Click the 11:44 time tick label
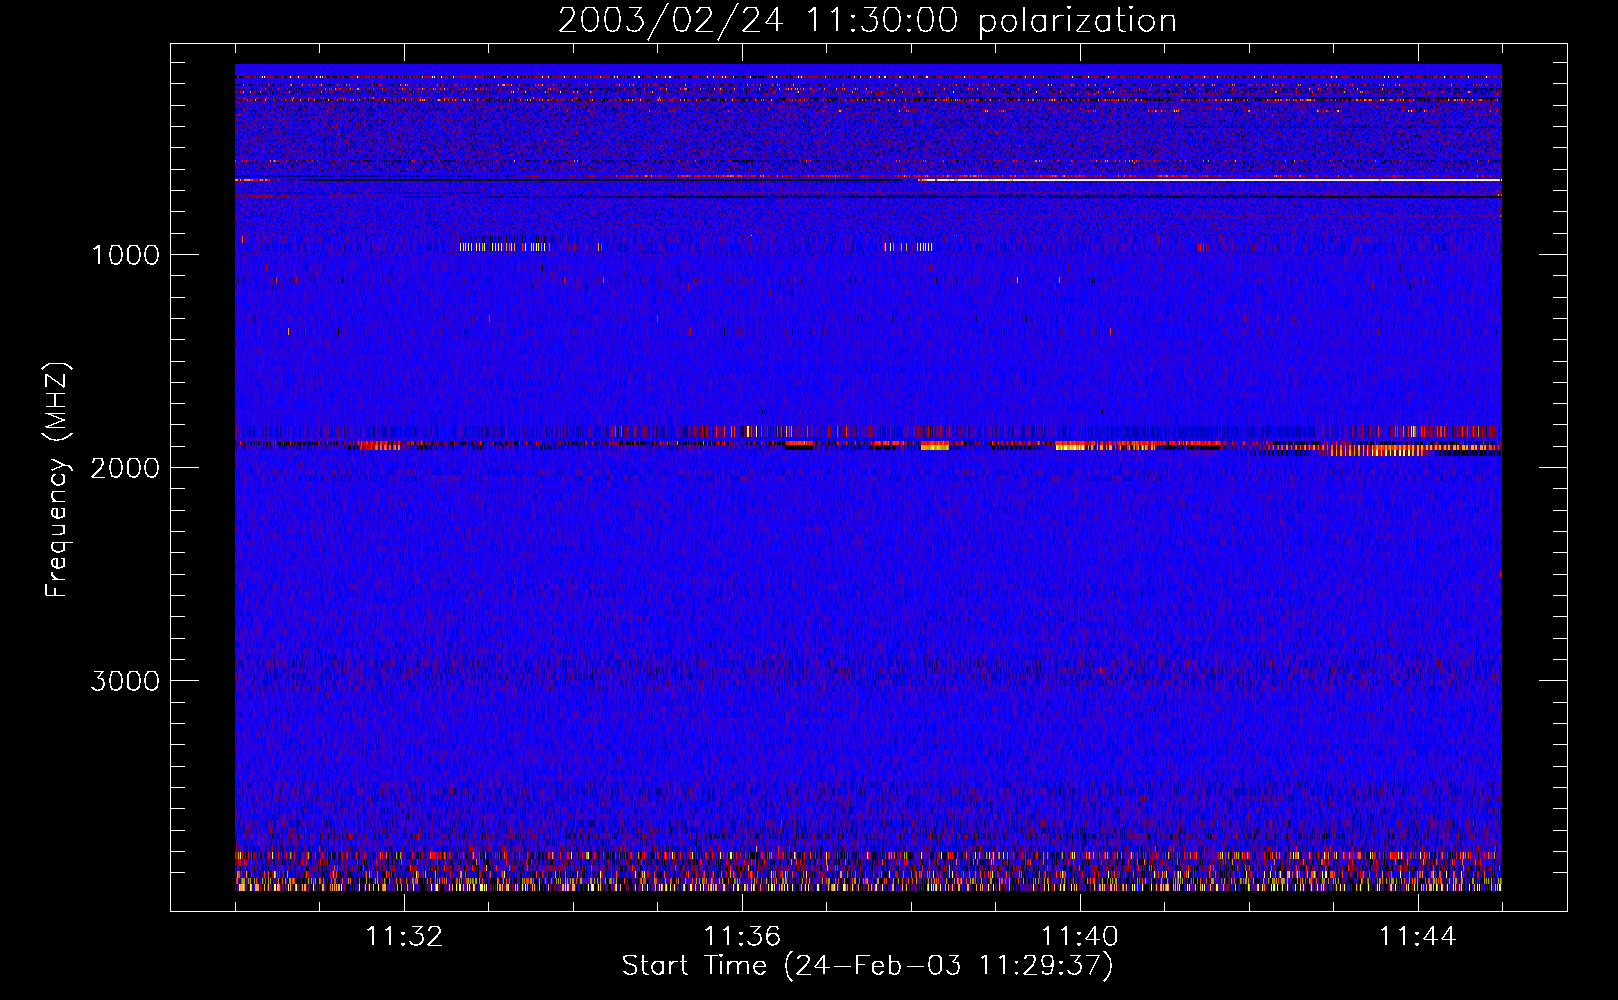Image resolution: width=1618 pixels, height=1000 pixels. [1418, 936]
